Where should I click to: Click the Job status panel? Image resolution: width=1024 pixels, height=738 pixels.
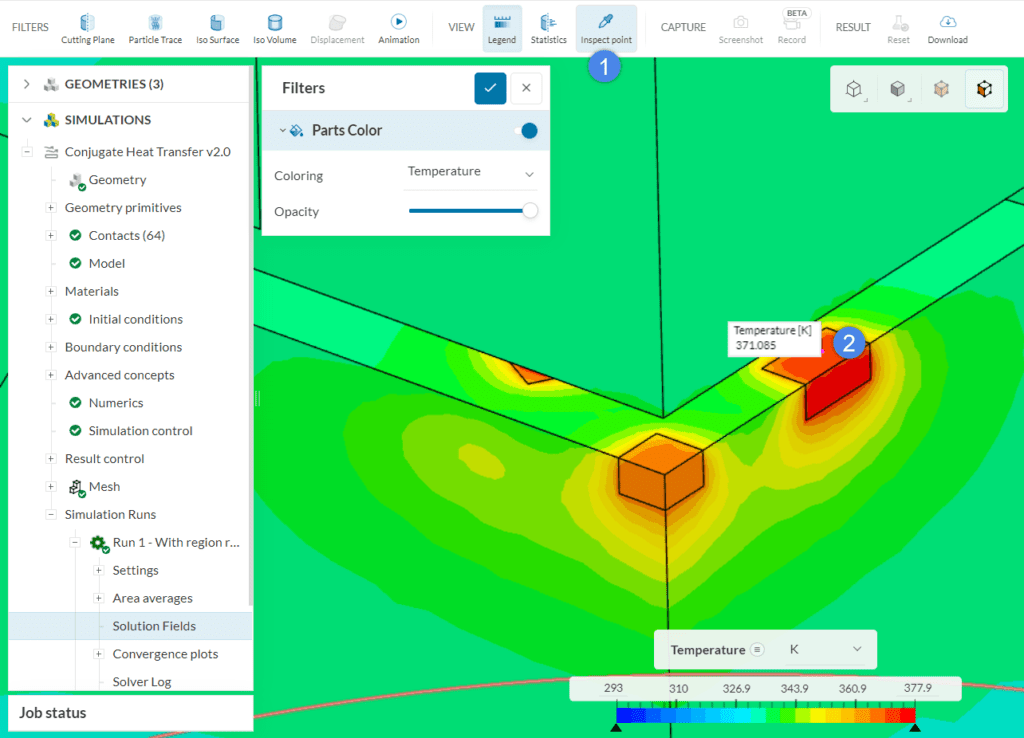[130, 713]
